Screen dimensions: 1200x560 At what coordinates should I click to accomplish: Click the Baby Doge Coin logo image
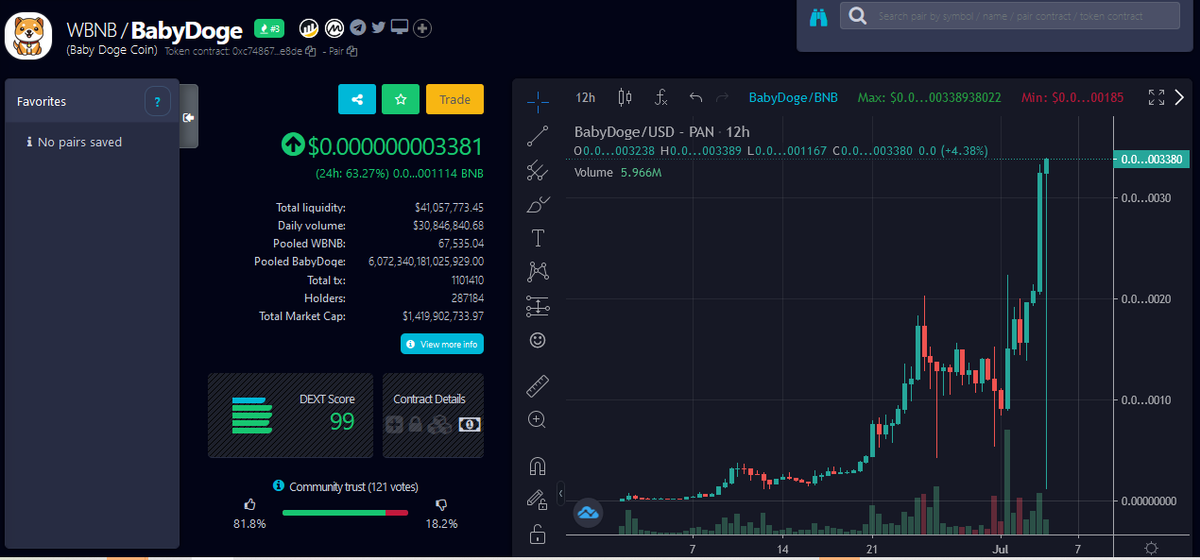coord(28,34)
